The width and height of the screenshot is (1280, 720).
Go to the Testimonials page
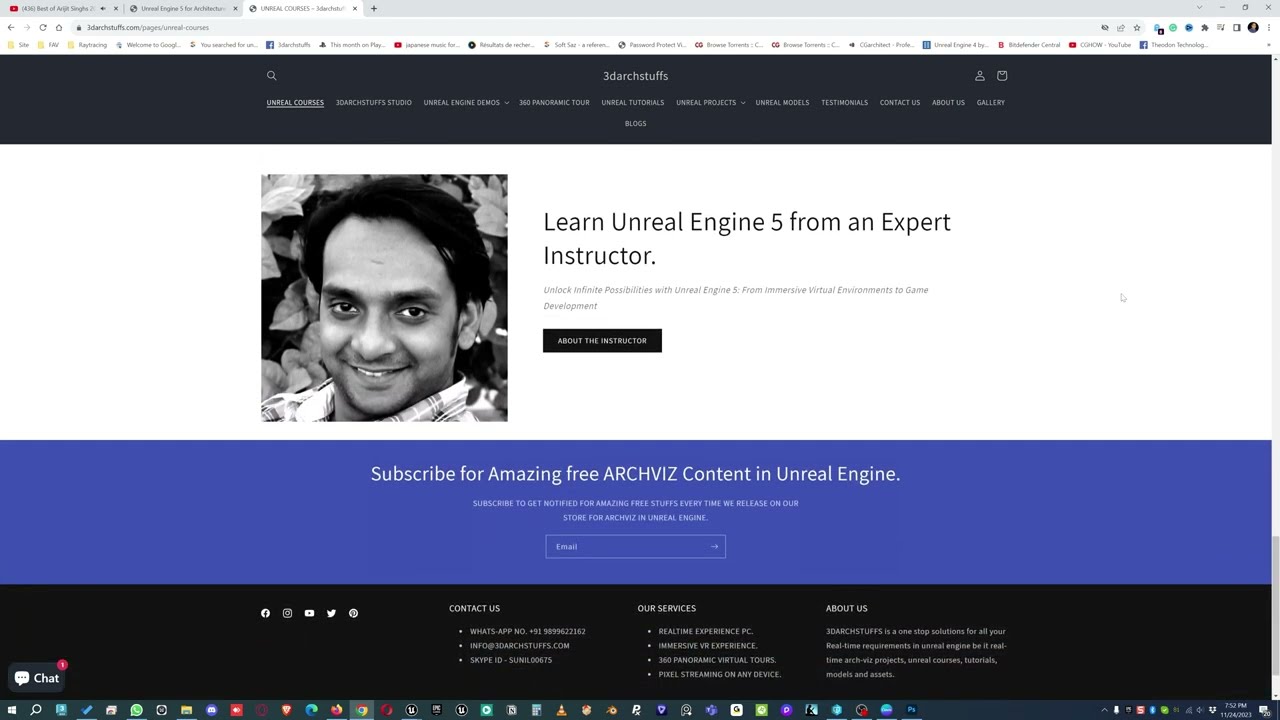click(x=844, y=102)
